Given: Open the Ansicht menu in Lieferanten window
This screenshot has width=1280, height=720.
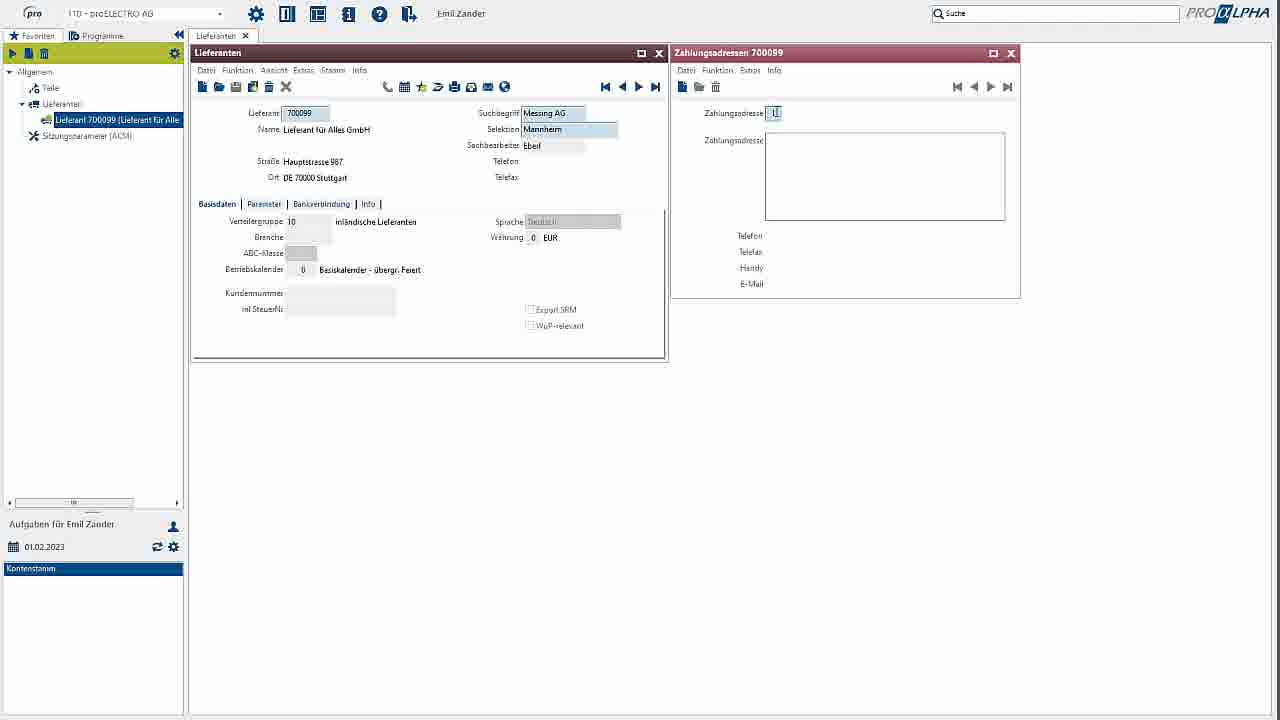Looking at the screenshot, I should (x=274, y=71).
